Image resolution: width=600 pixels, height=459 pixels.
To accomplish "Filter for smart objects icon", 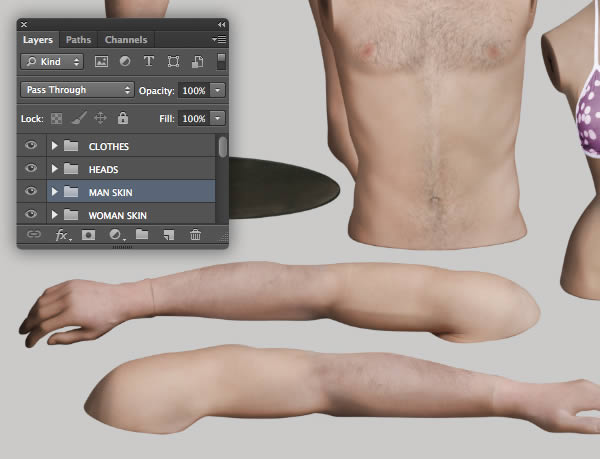I will point(197,62).
